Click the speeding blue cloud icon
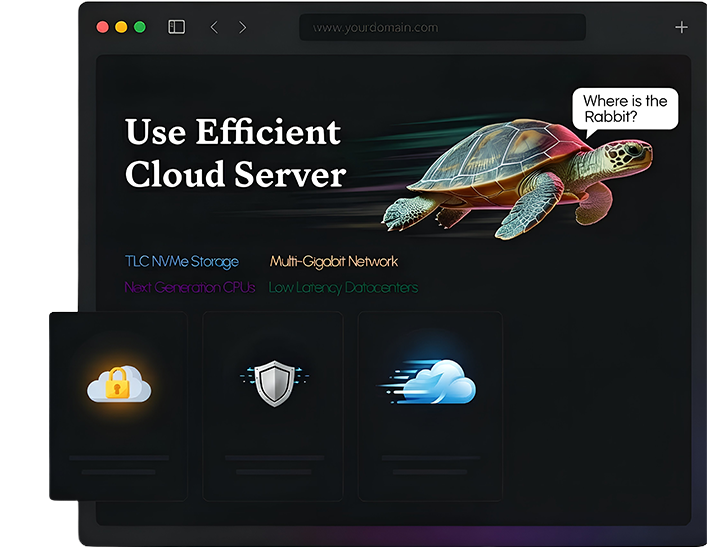Screen dimensions: 708x548 coord(430,382)
